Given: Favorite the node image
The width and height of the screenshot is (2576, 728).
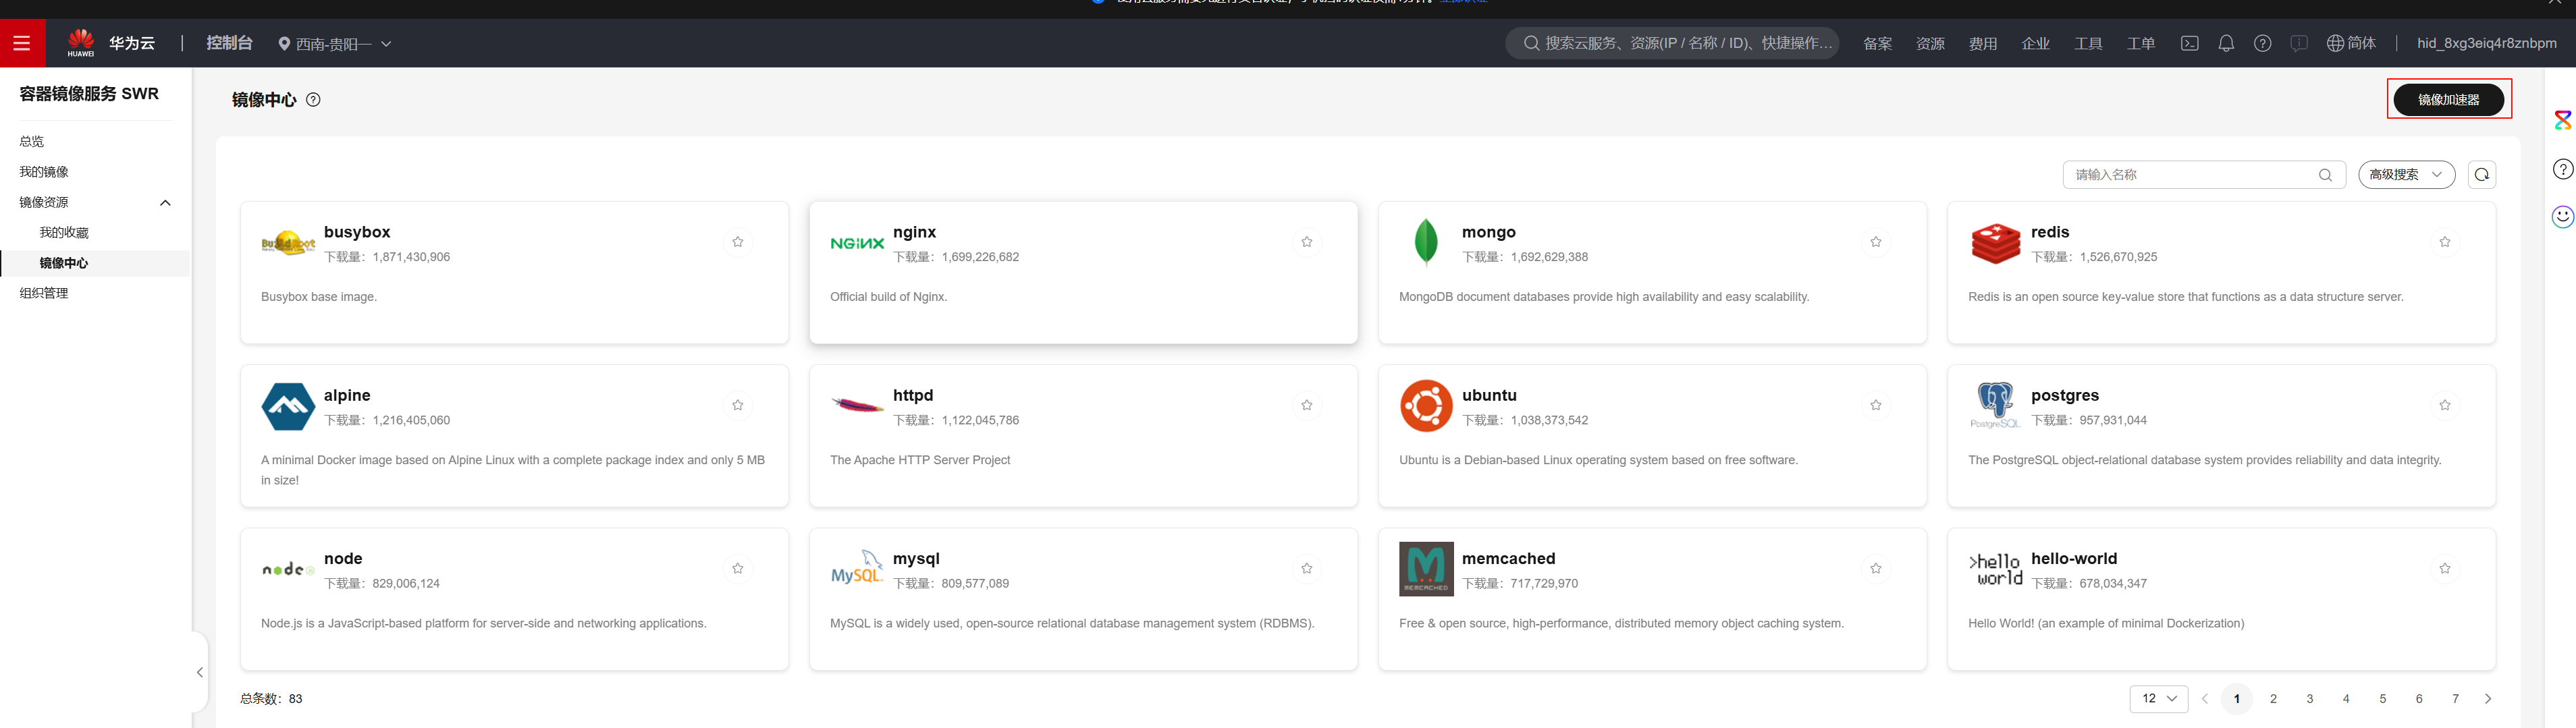Looking at the screenshot, I should point(737,568).
